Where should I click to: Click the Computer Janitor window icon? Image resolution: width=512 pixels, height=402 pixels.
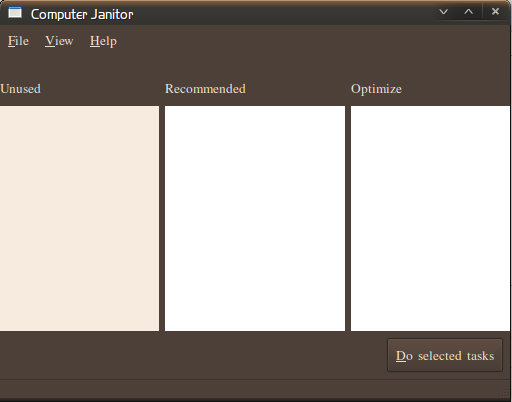(15, 13)
